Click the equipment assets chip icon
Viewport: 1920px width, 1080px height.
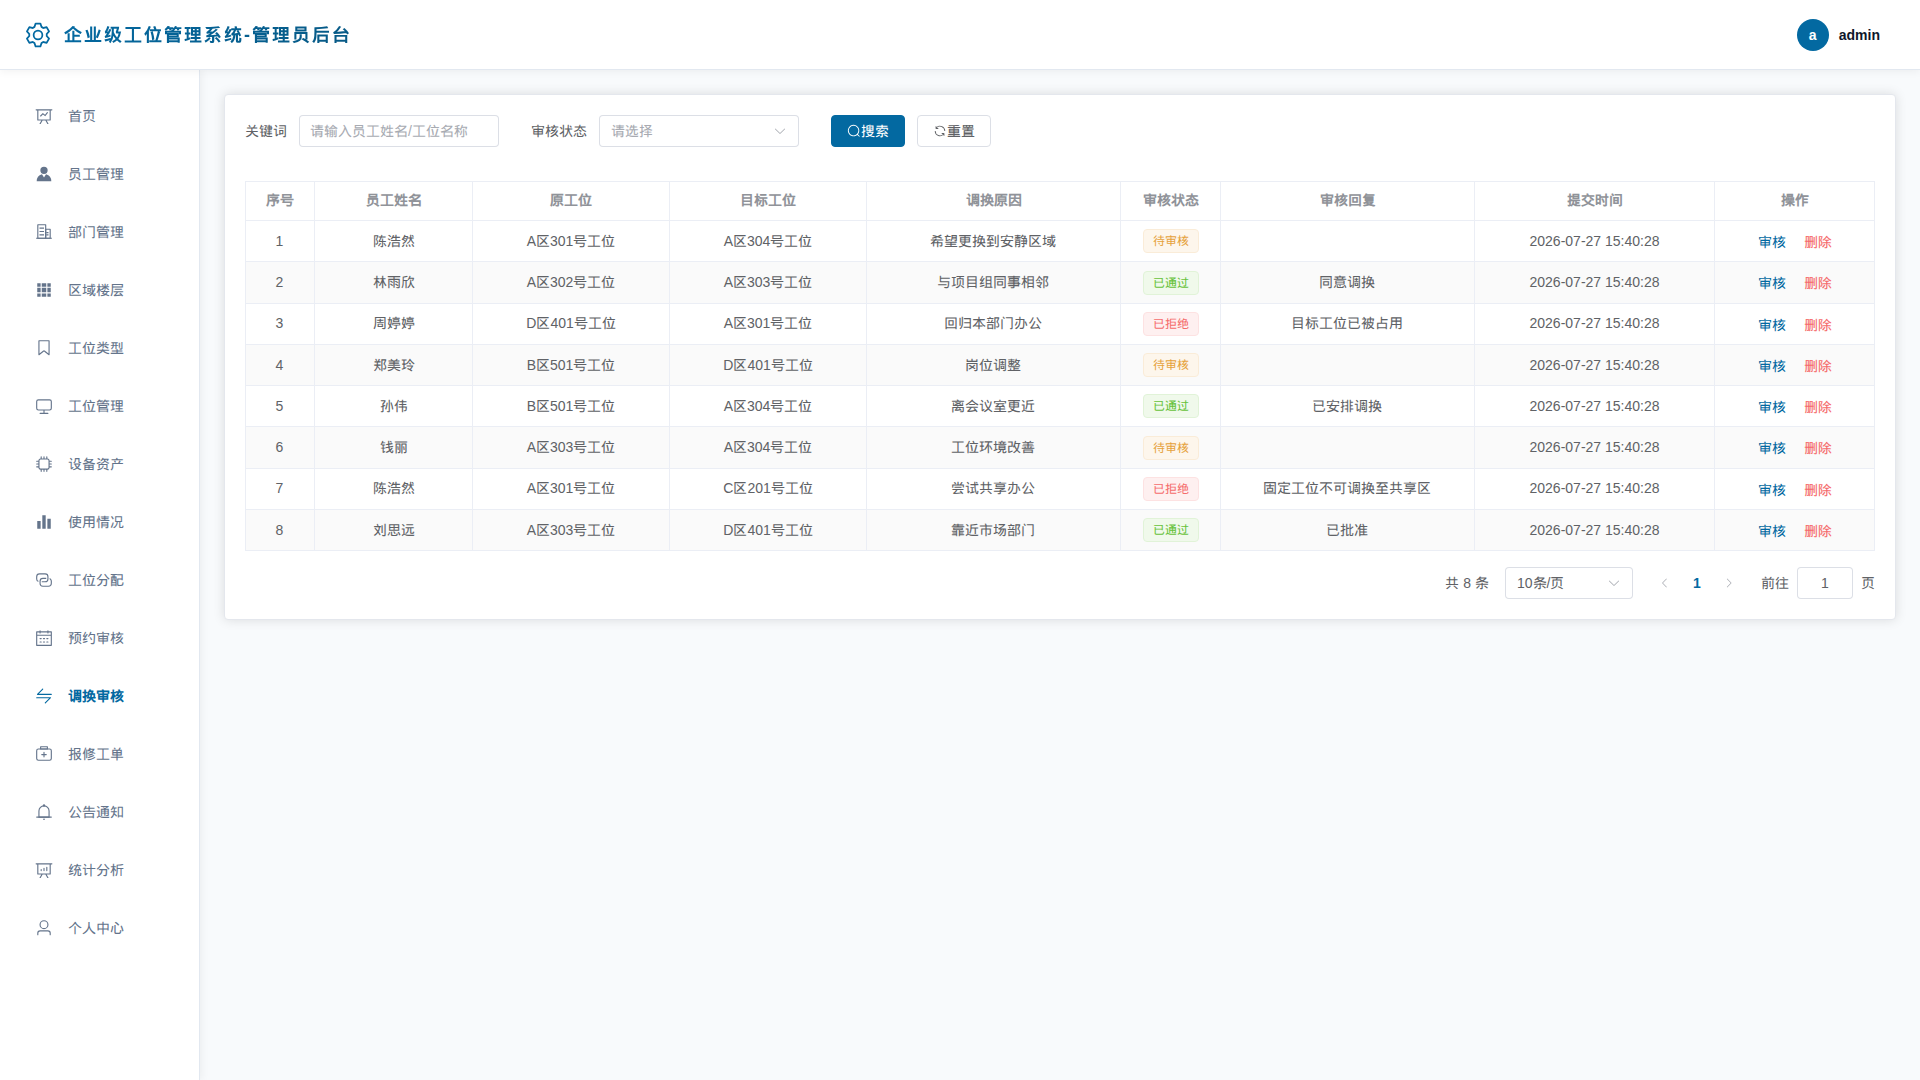tap(44, 464)
